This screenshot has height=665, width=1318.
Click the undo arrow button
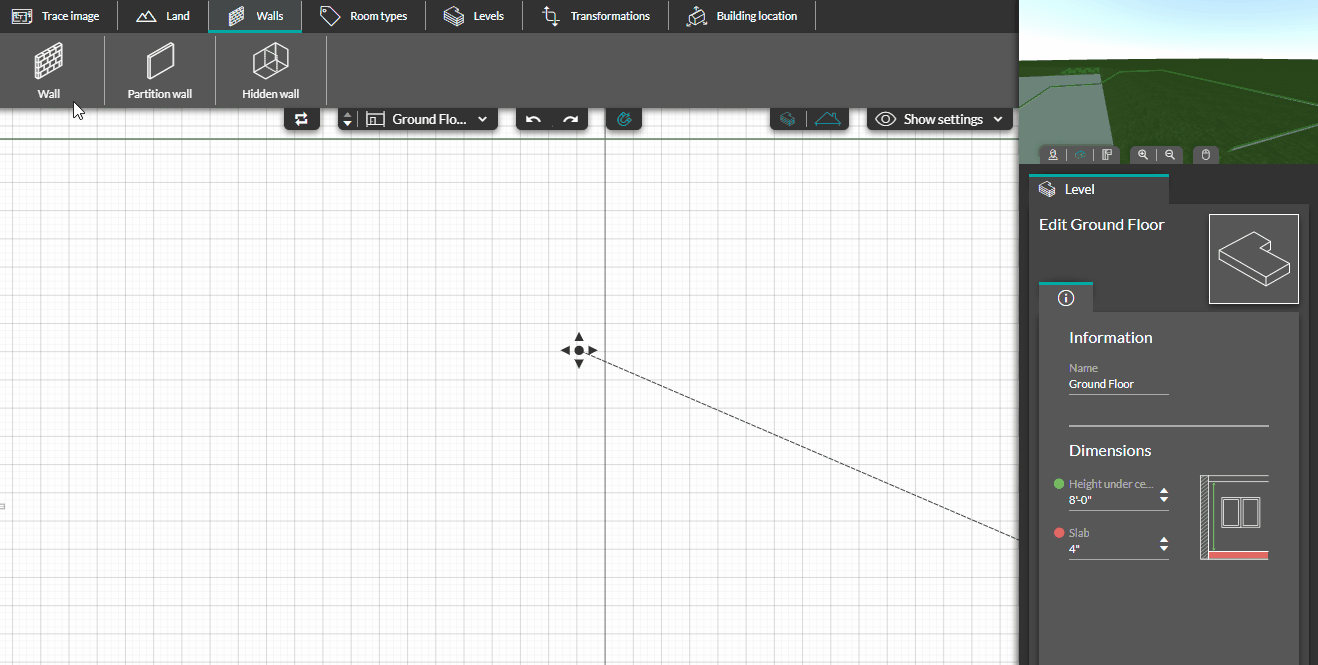(534, 119)
